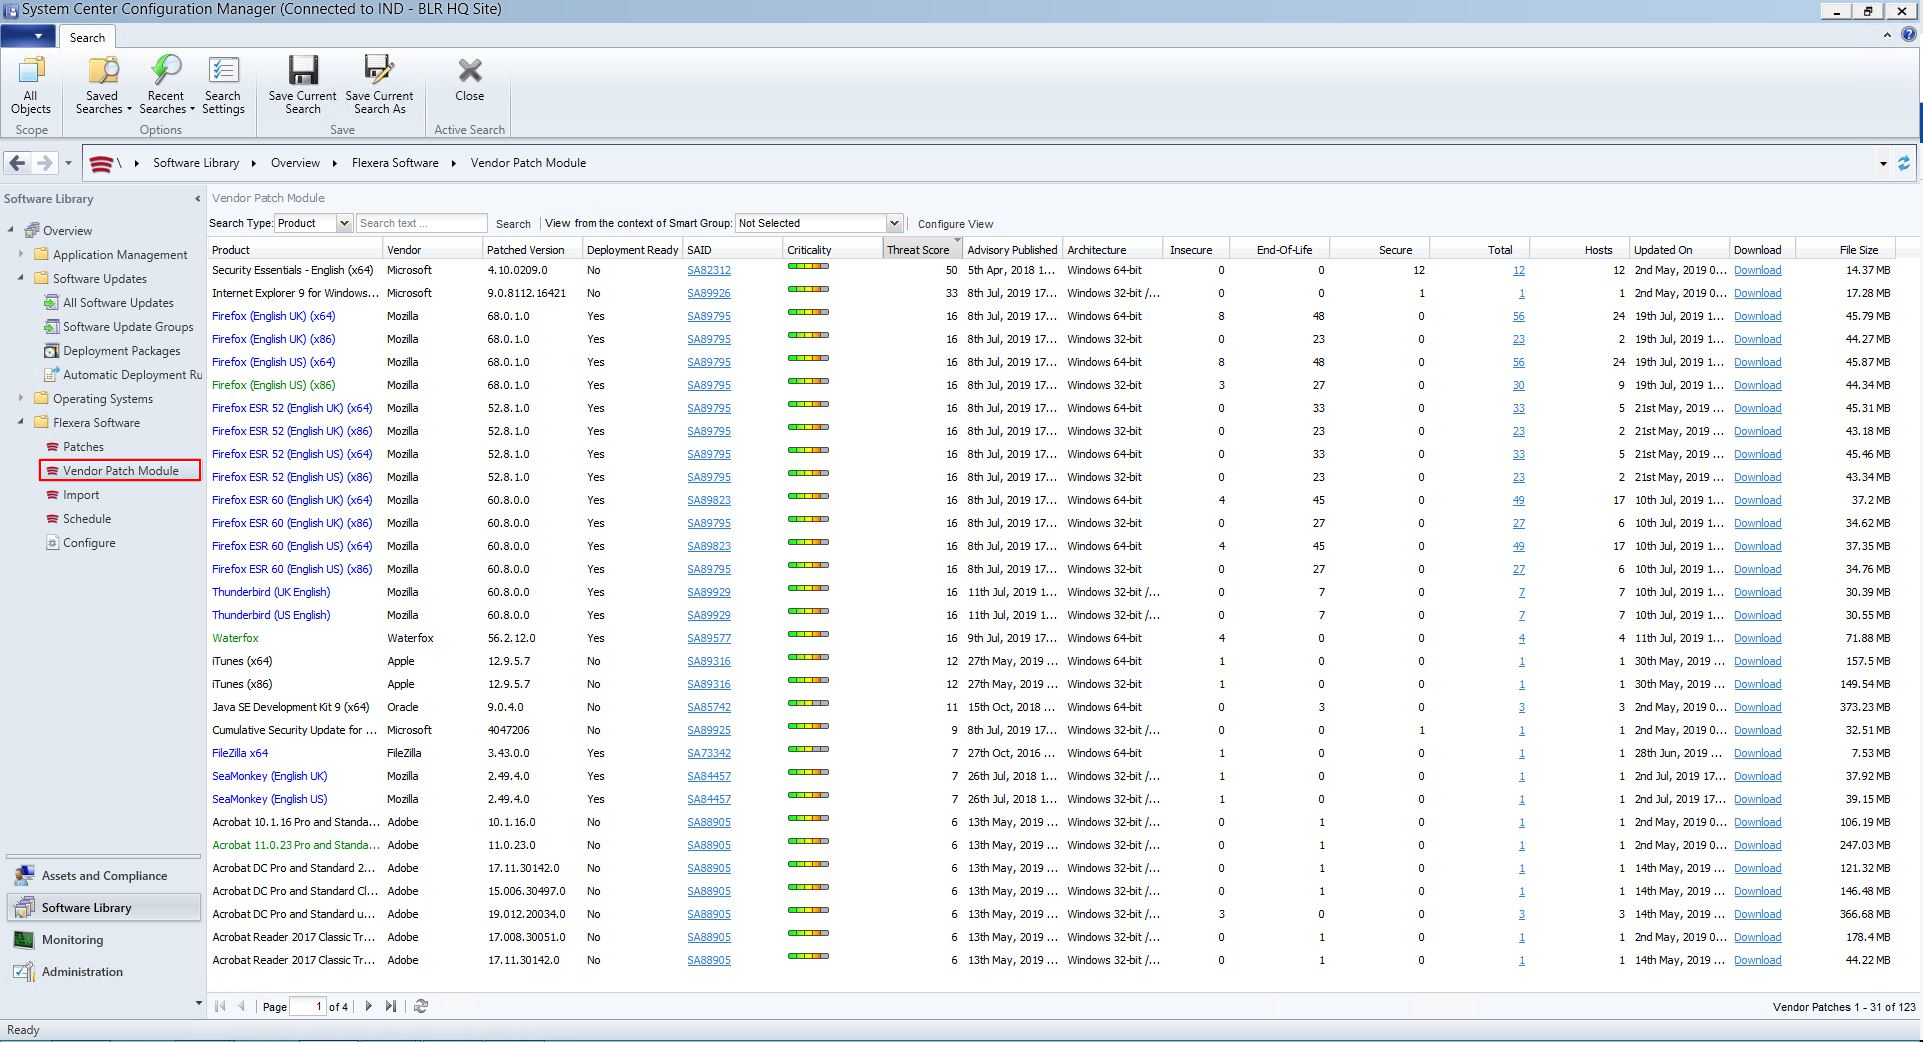Open the Total 56 link for Firefox (English UK) (x64)
The image size is (1923, 1042).
[1518, 316]
